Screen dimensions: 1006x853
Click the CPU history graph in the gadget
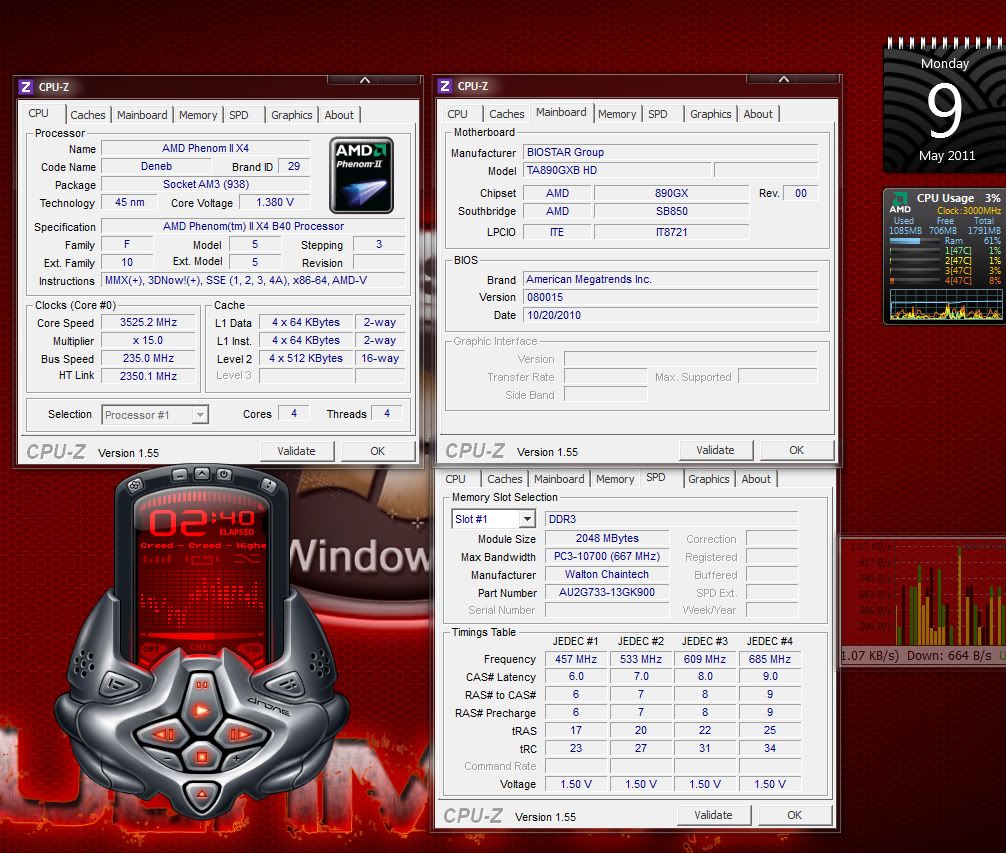point(945,304)
